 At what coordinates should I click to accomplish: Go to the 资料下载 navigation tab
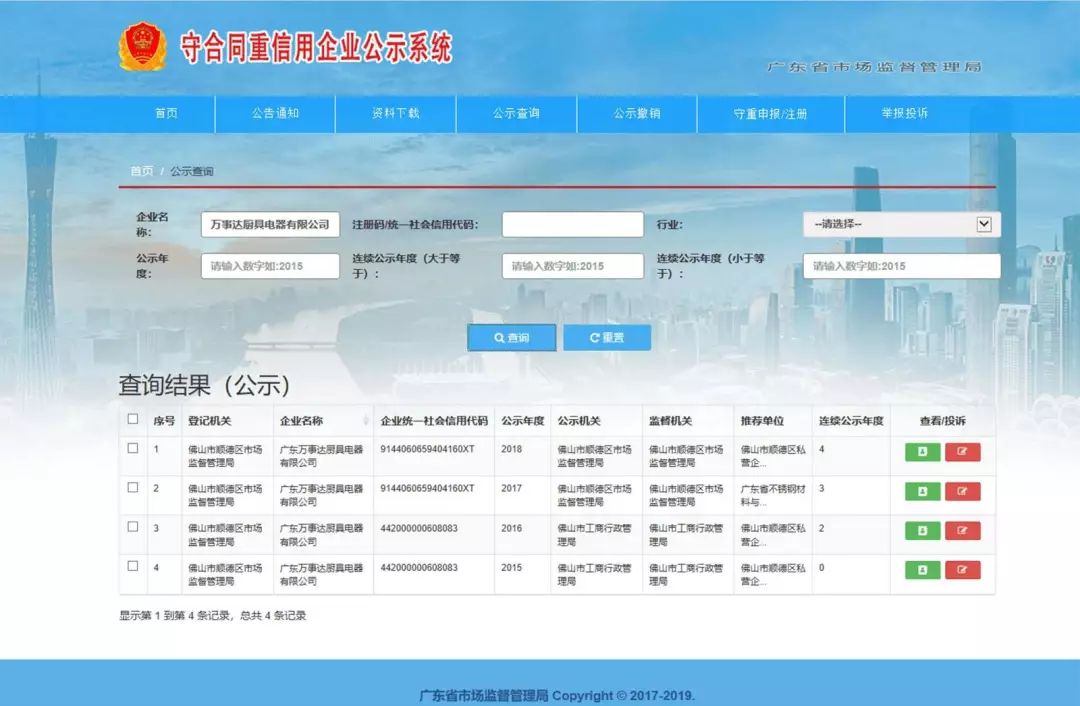395,114
